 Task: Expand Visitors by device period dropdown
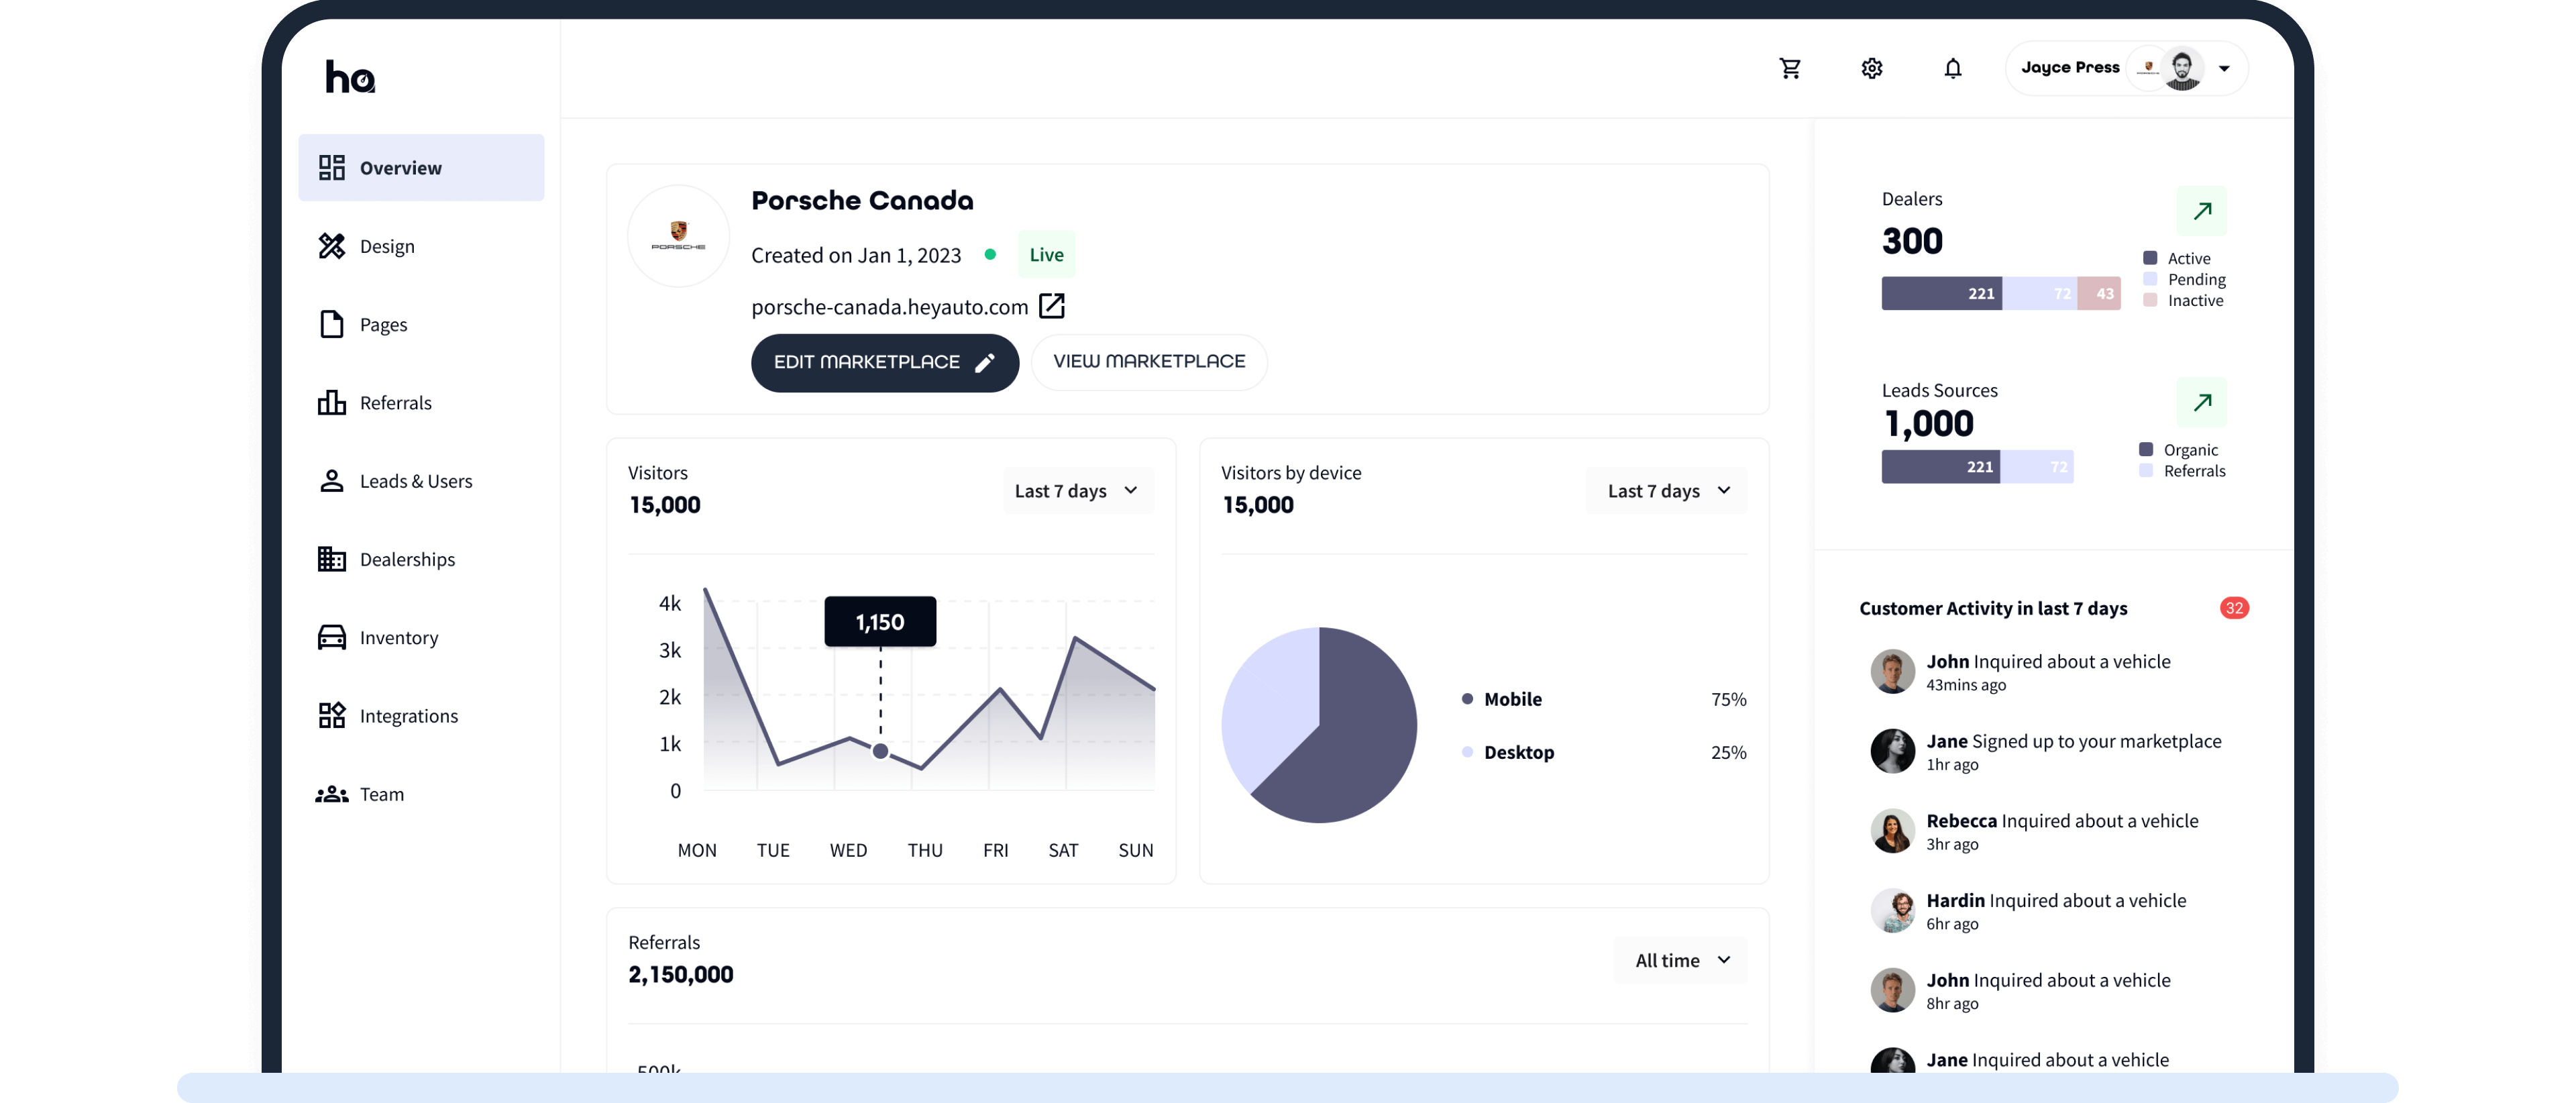1668,491
